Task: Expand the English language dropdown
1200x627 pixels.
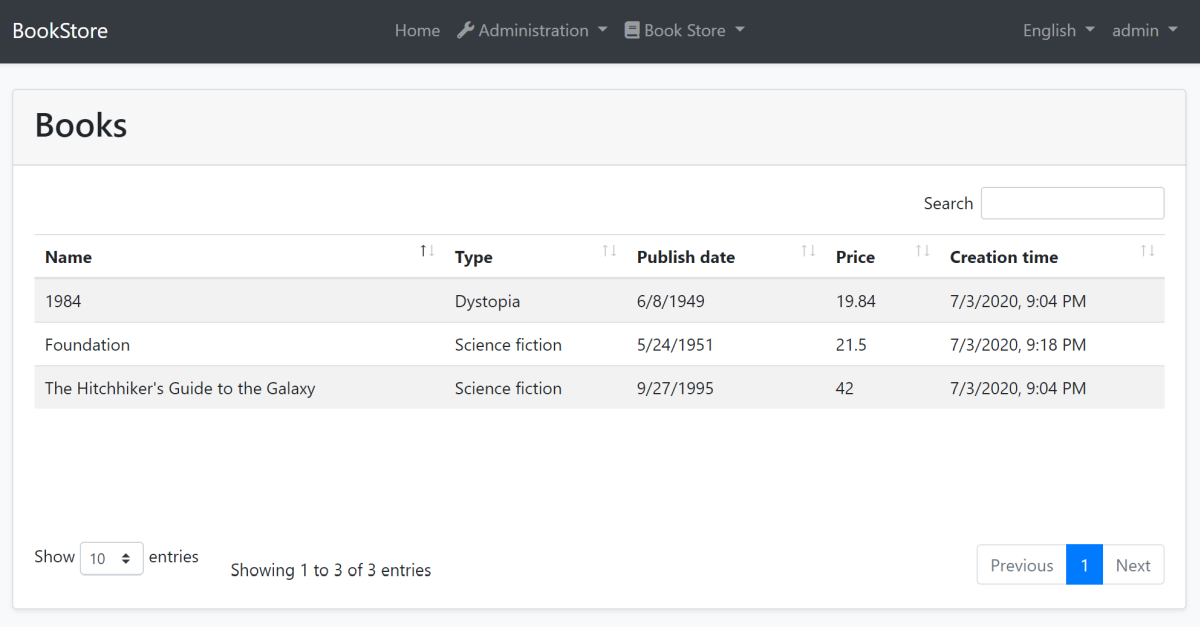Action: point(1058,30)
